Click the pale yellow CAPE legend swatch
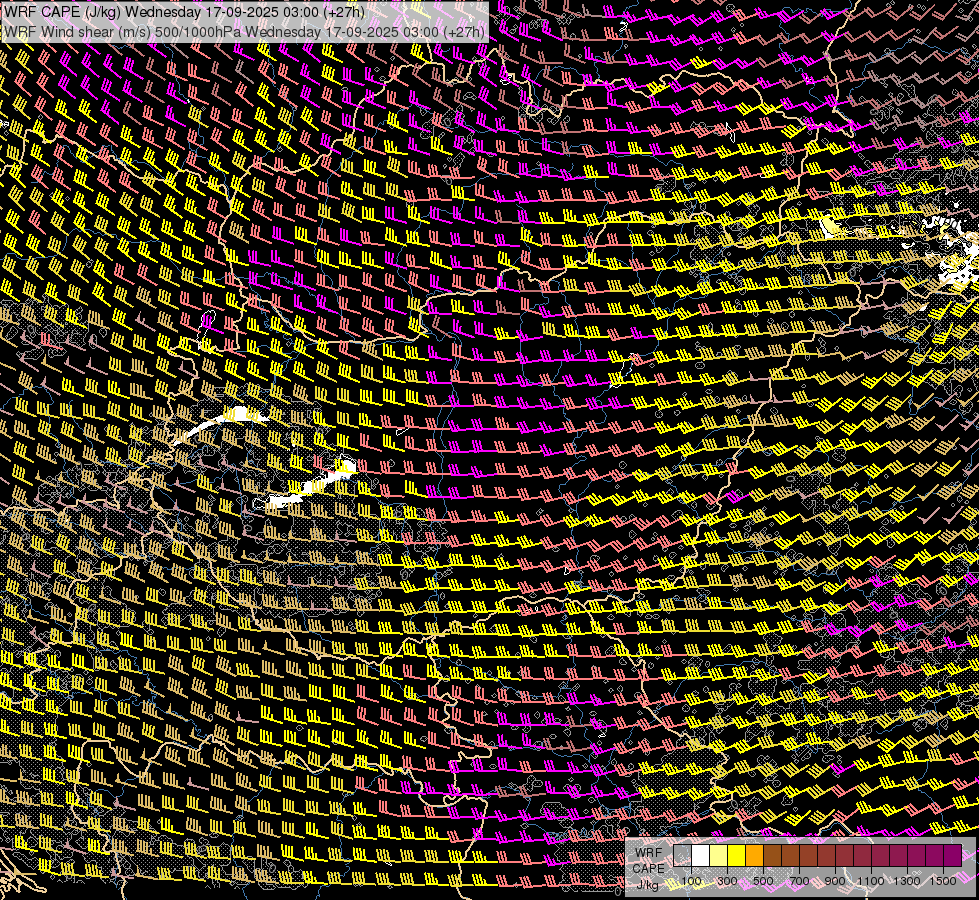The height and width of the screenshot is (900, 979). [x=719, y=855]
